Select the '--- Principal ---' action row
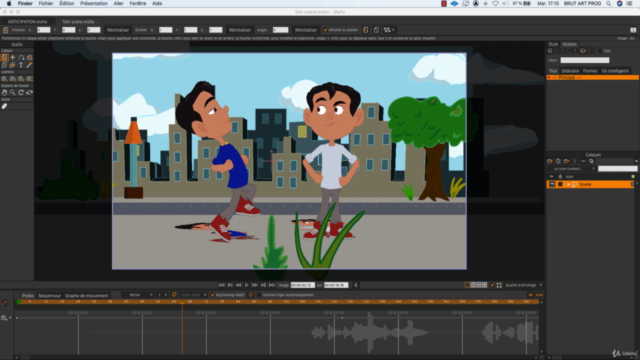The height and width of the screenshot is (360, 640). click(592, 77)
